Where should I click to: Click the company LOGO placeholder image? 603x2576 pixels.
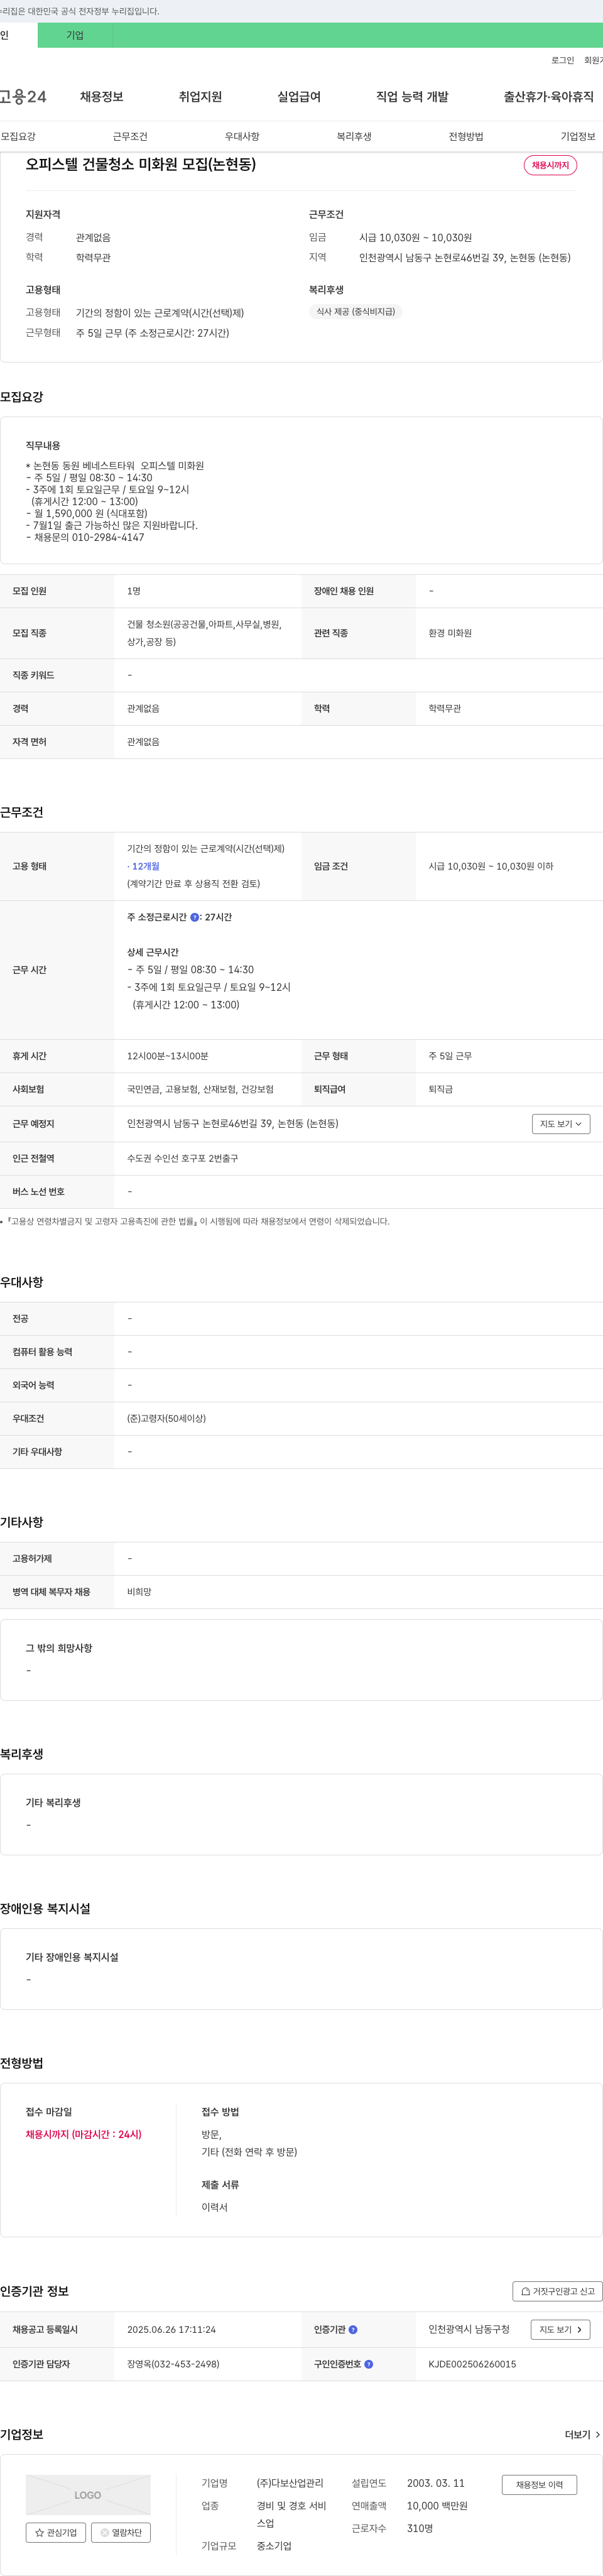88,2494
